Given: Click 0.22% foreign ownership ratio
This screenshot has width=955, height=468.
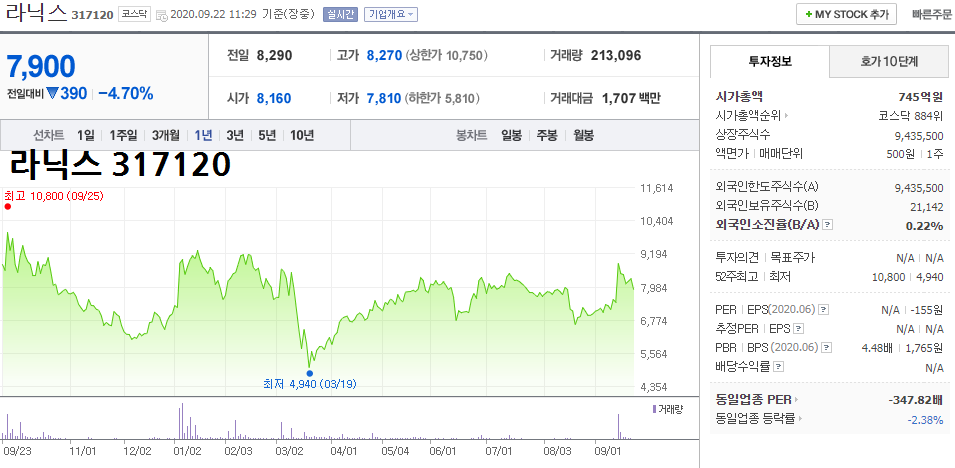Looking at the screenshot, I should click(925, 225).
